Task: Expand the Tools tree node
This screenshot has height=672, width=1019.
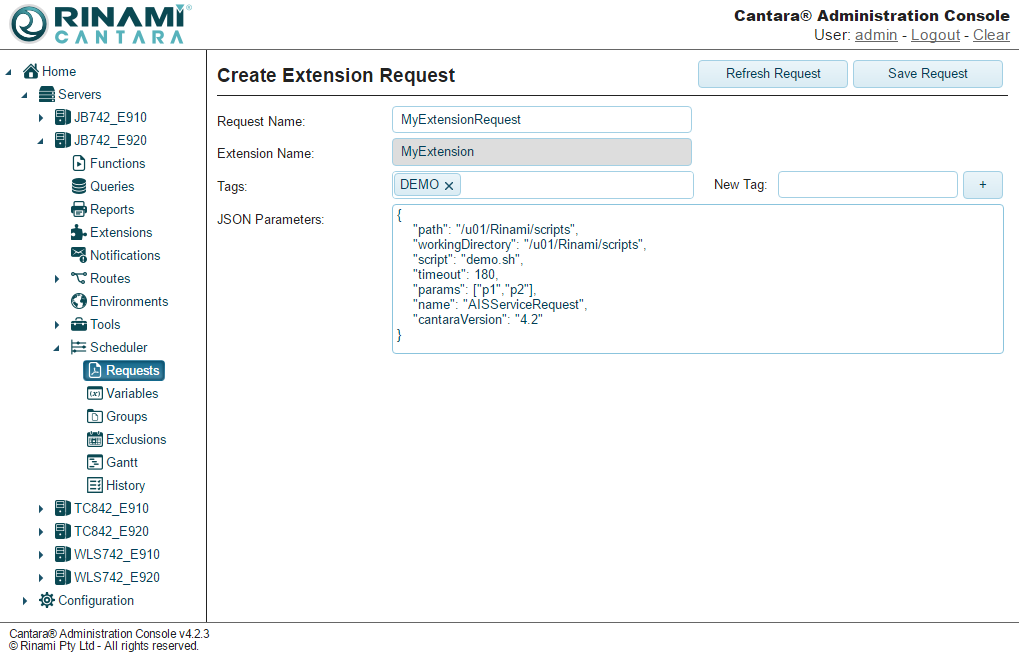Action: 57,325
